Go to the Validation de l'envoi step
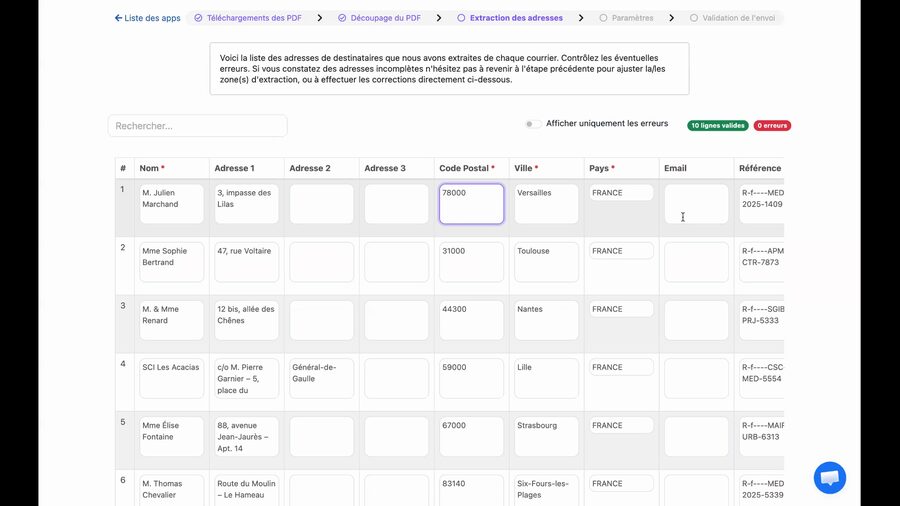The height and width of the screenshot is (506, 900). [x=738, y=18]
